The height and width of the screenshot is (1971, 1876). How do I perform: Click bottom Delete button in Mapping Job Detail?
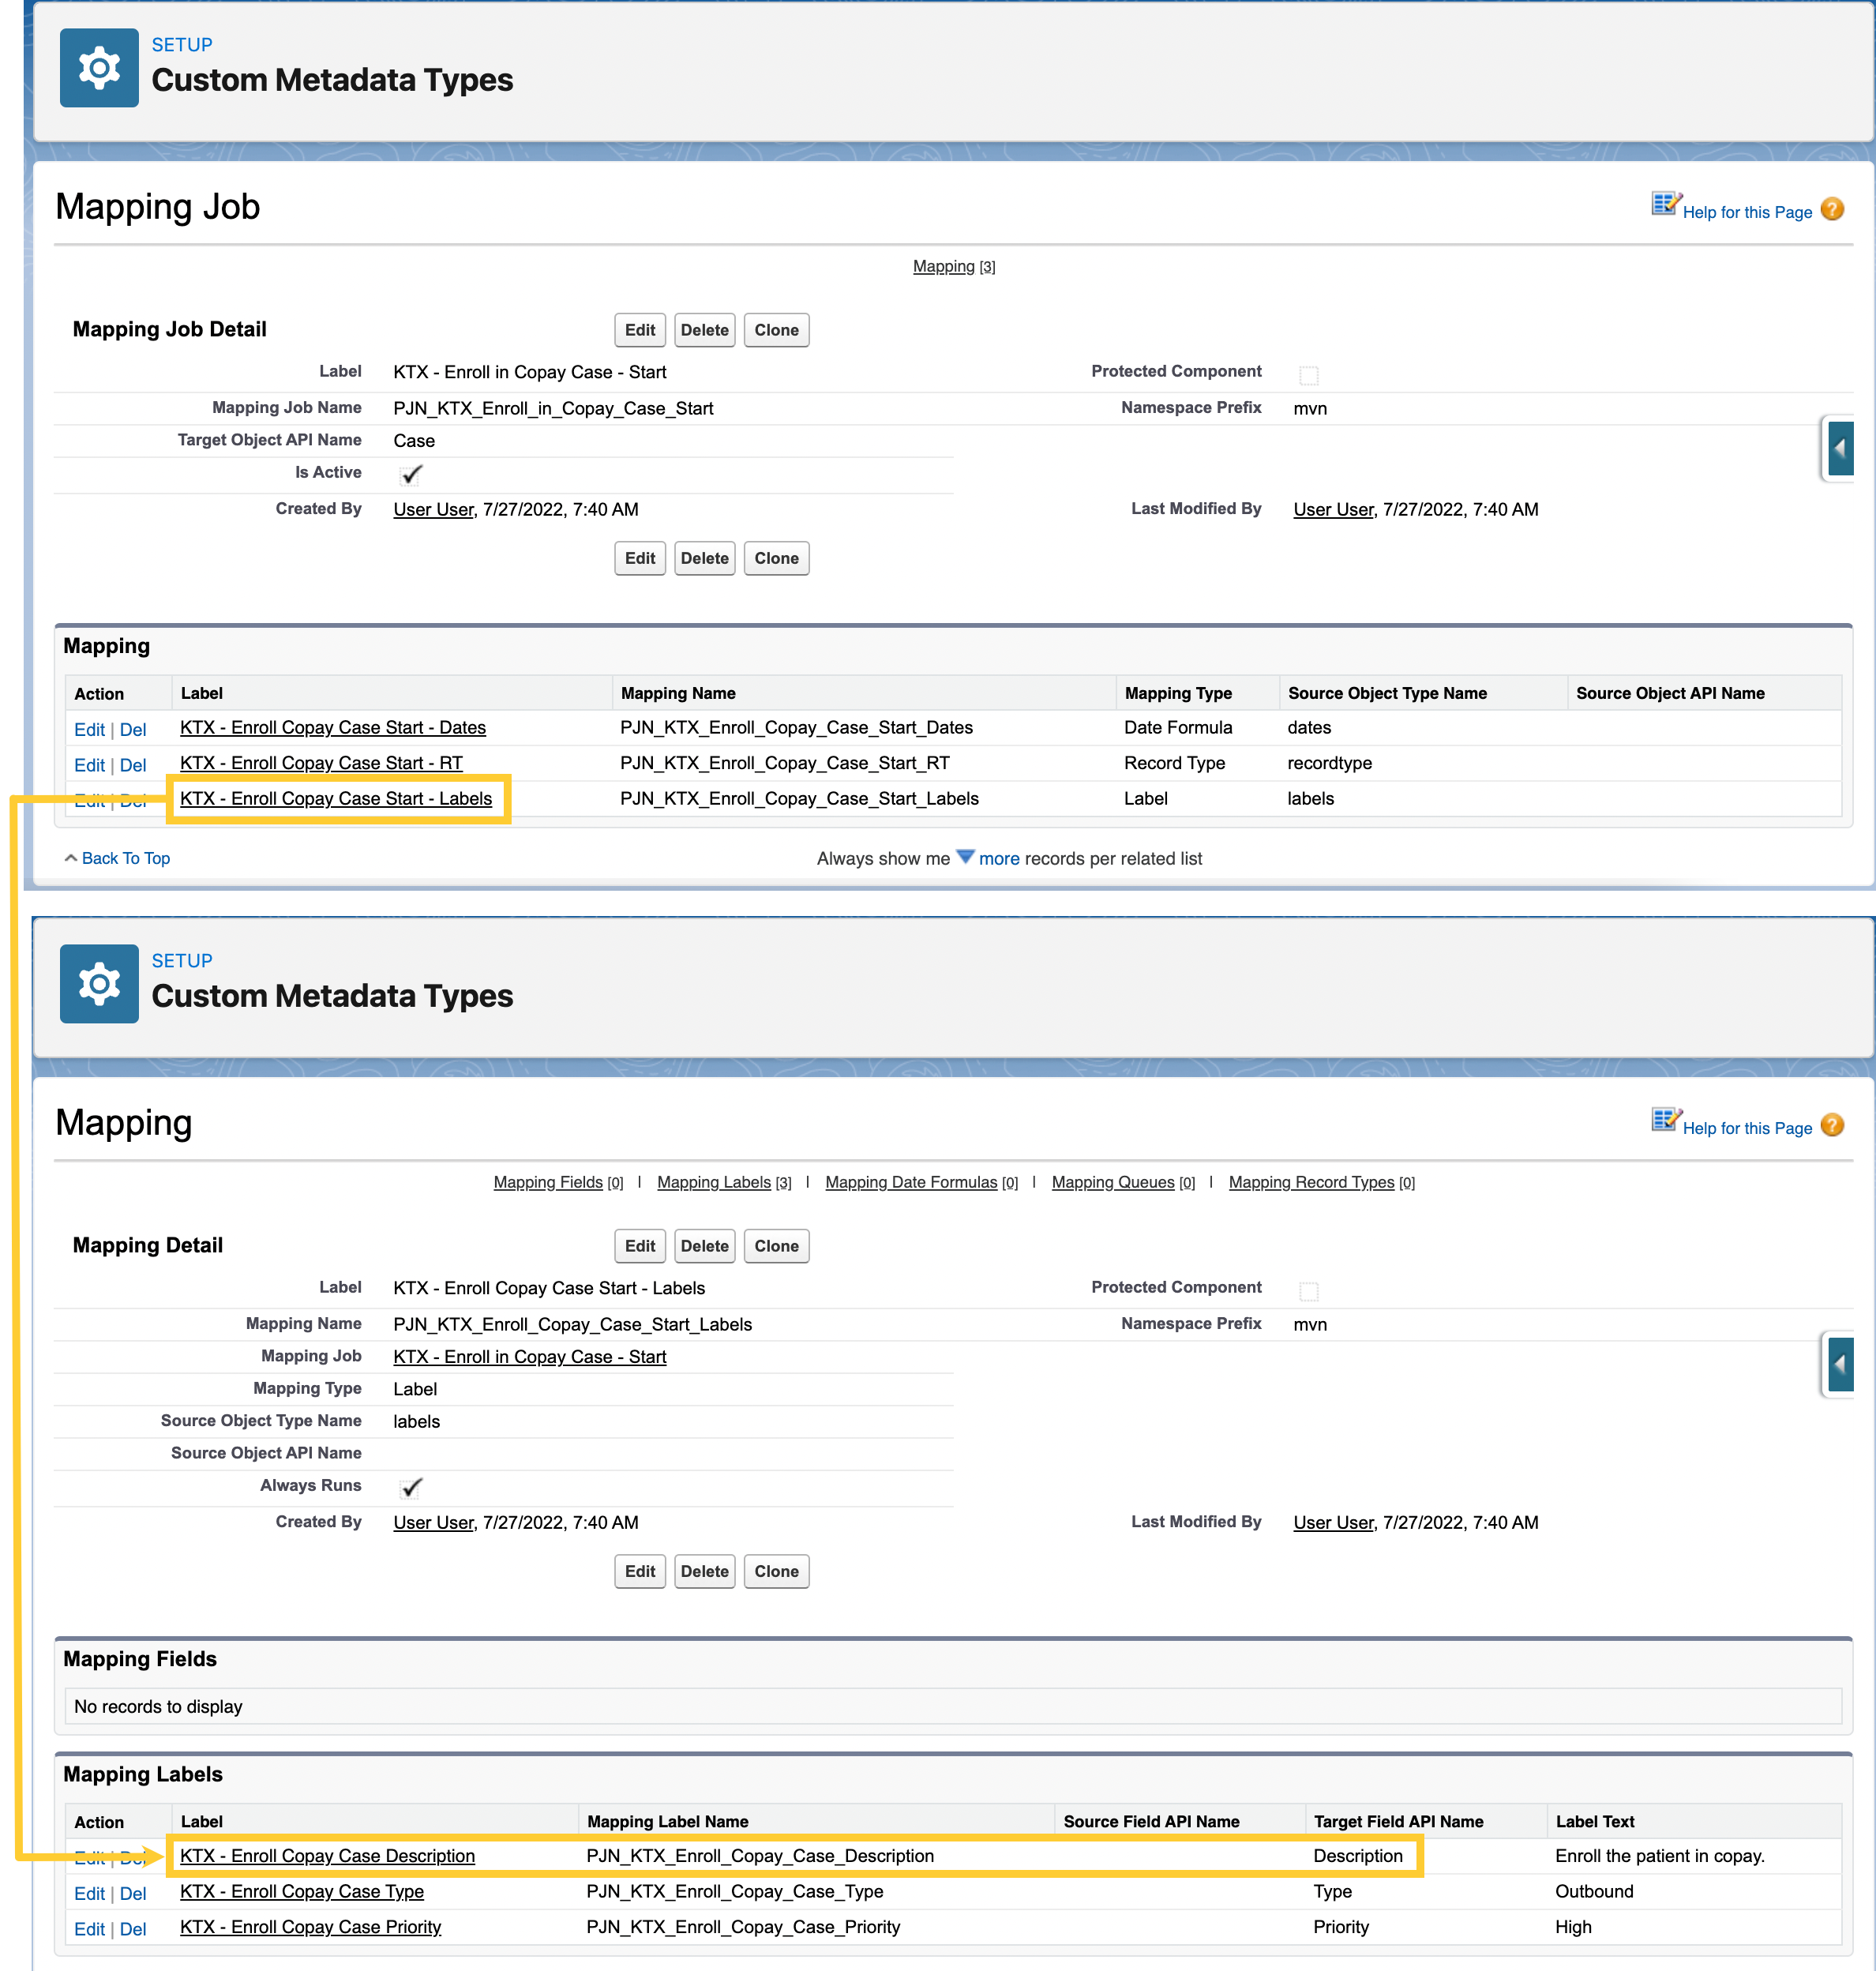(x=705, y=558)
